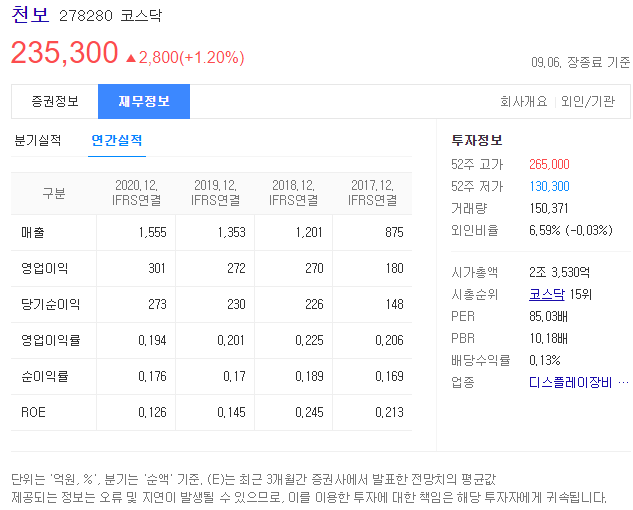Click the 코스닥 market rank link
Viewport: 633px width, 510px height.
tap(547, 294)
